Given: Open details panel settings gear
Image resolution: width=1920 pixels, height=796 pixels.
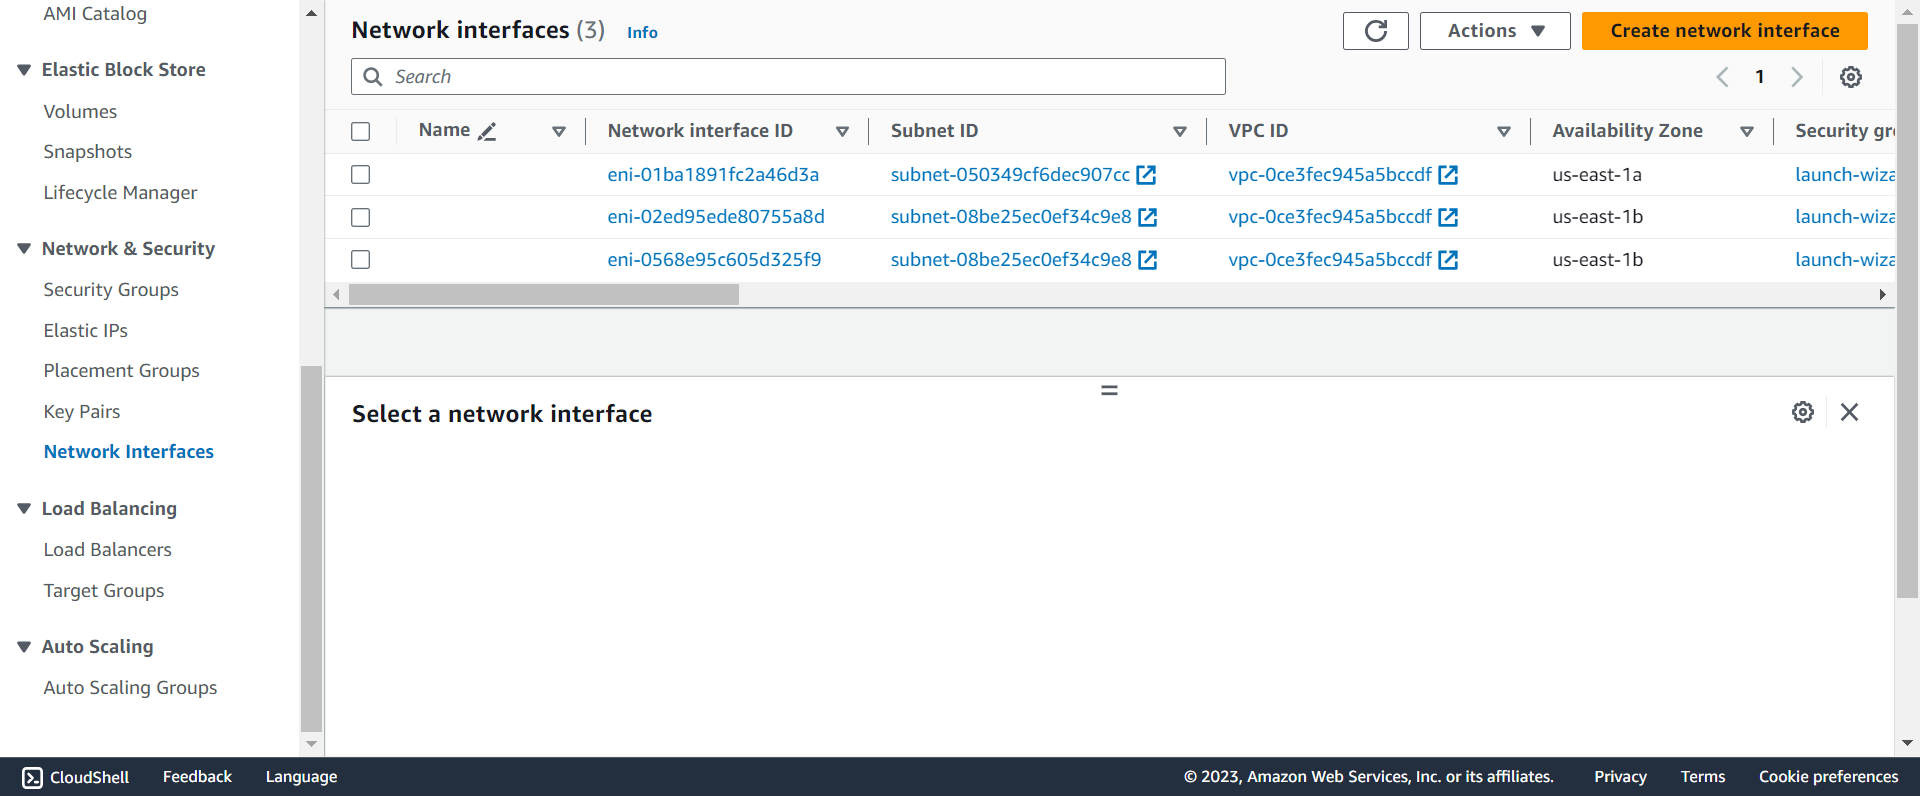Looking at the screenshot, I should [x=1803, y=412].
